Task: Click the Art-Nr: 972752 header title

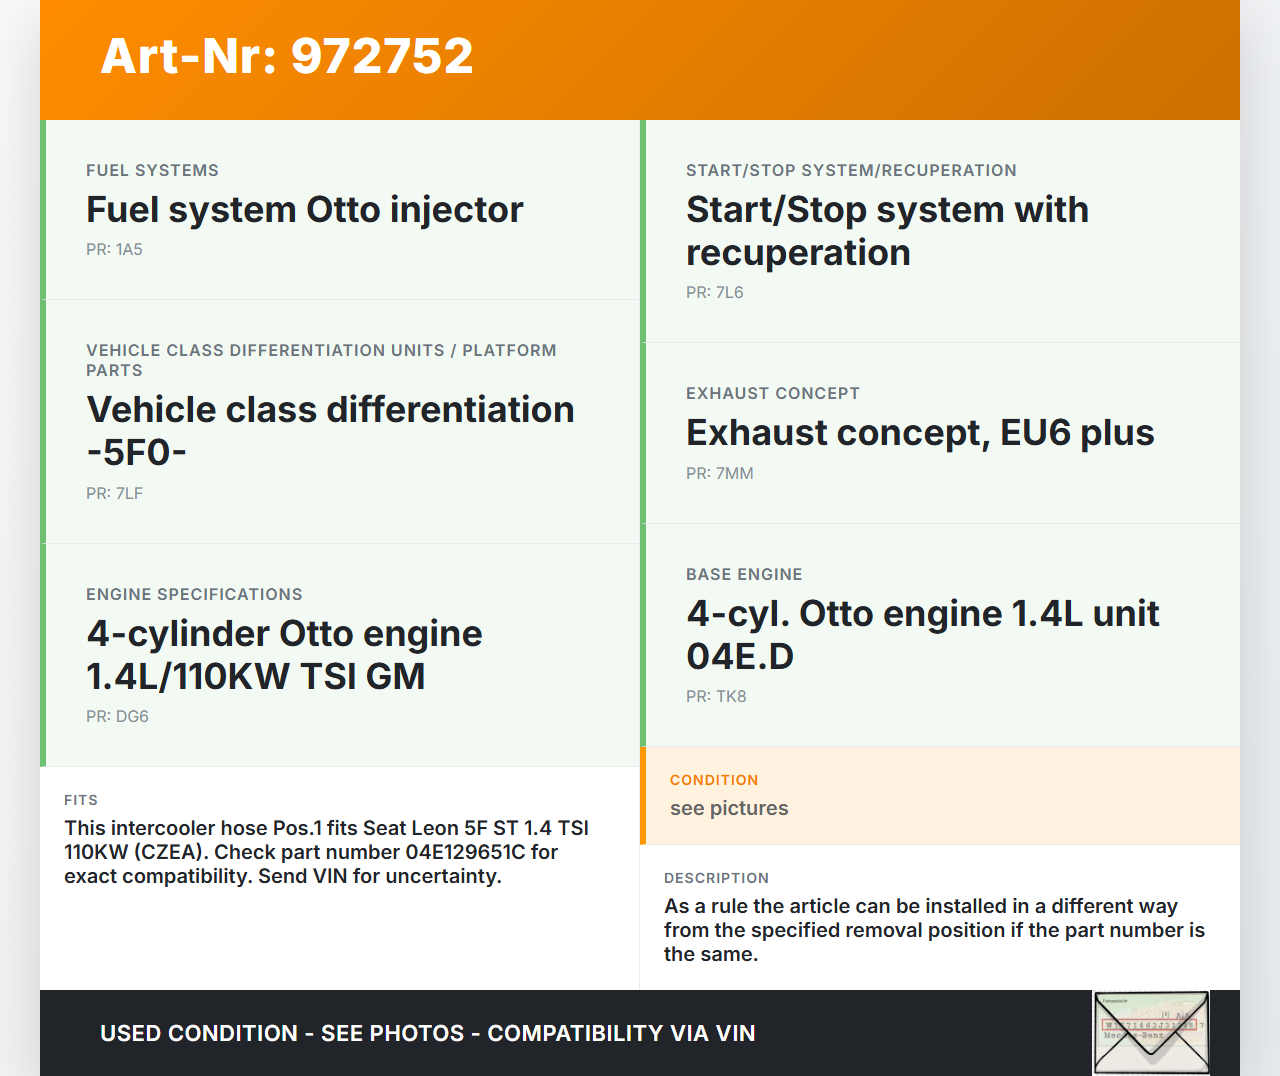Action: (287, 56)
